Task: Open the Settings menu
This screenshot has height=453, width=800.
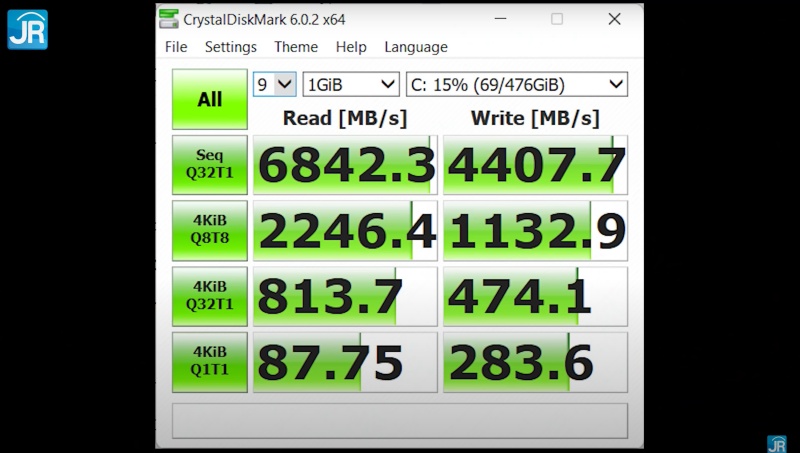Action: pyautogui.click(x=231, y=47)
